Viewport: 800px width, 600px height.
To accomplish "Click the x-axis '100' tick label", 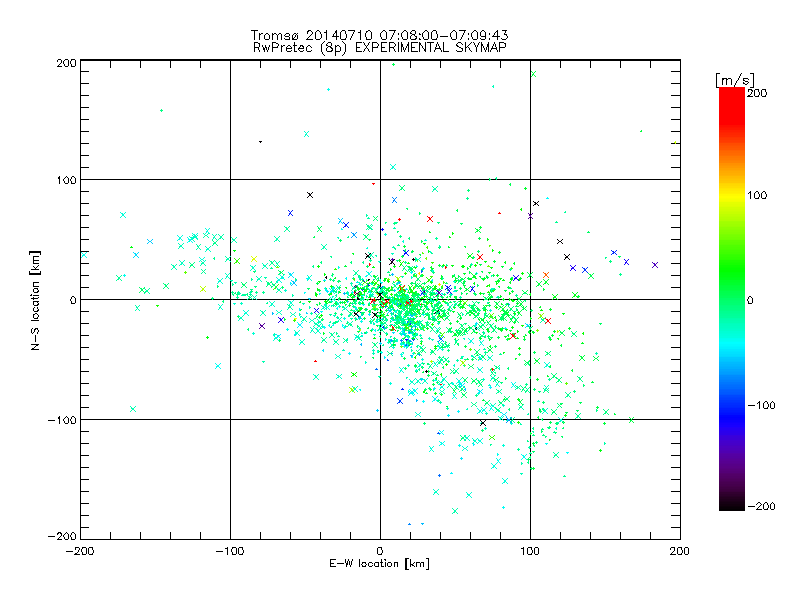I will 530,551.
